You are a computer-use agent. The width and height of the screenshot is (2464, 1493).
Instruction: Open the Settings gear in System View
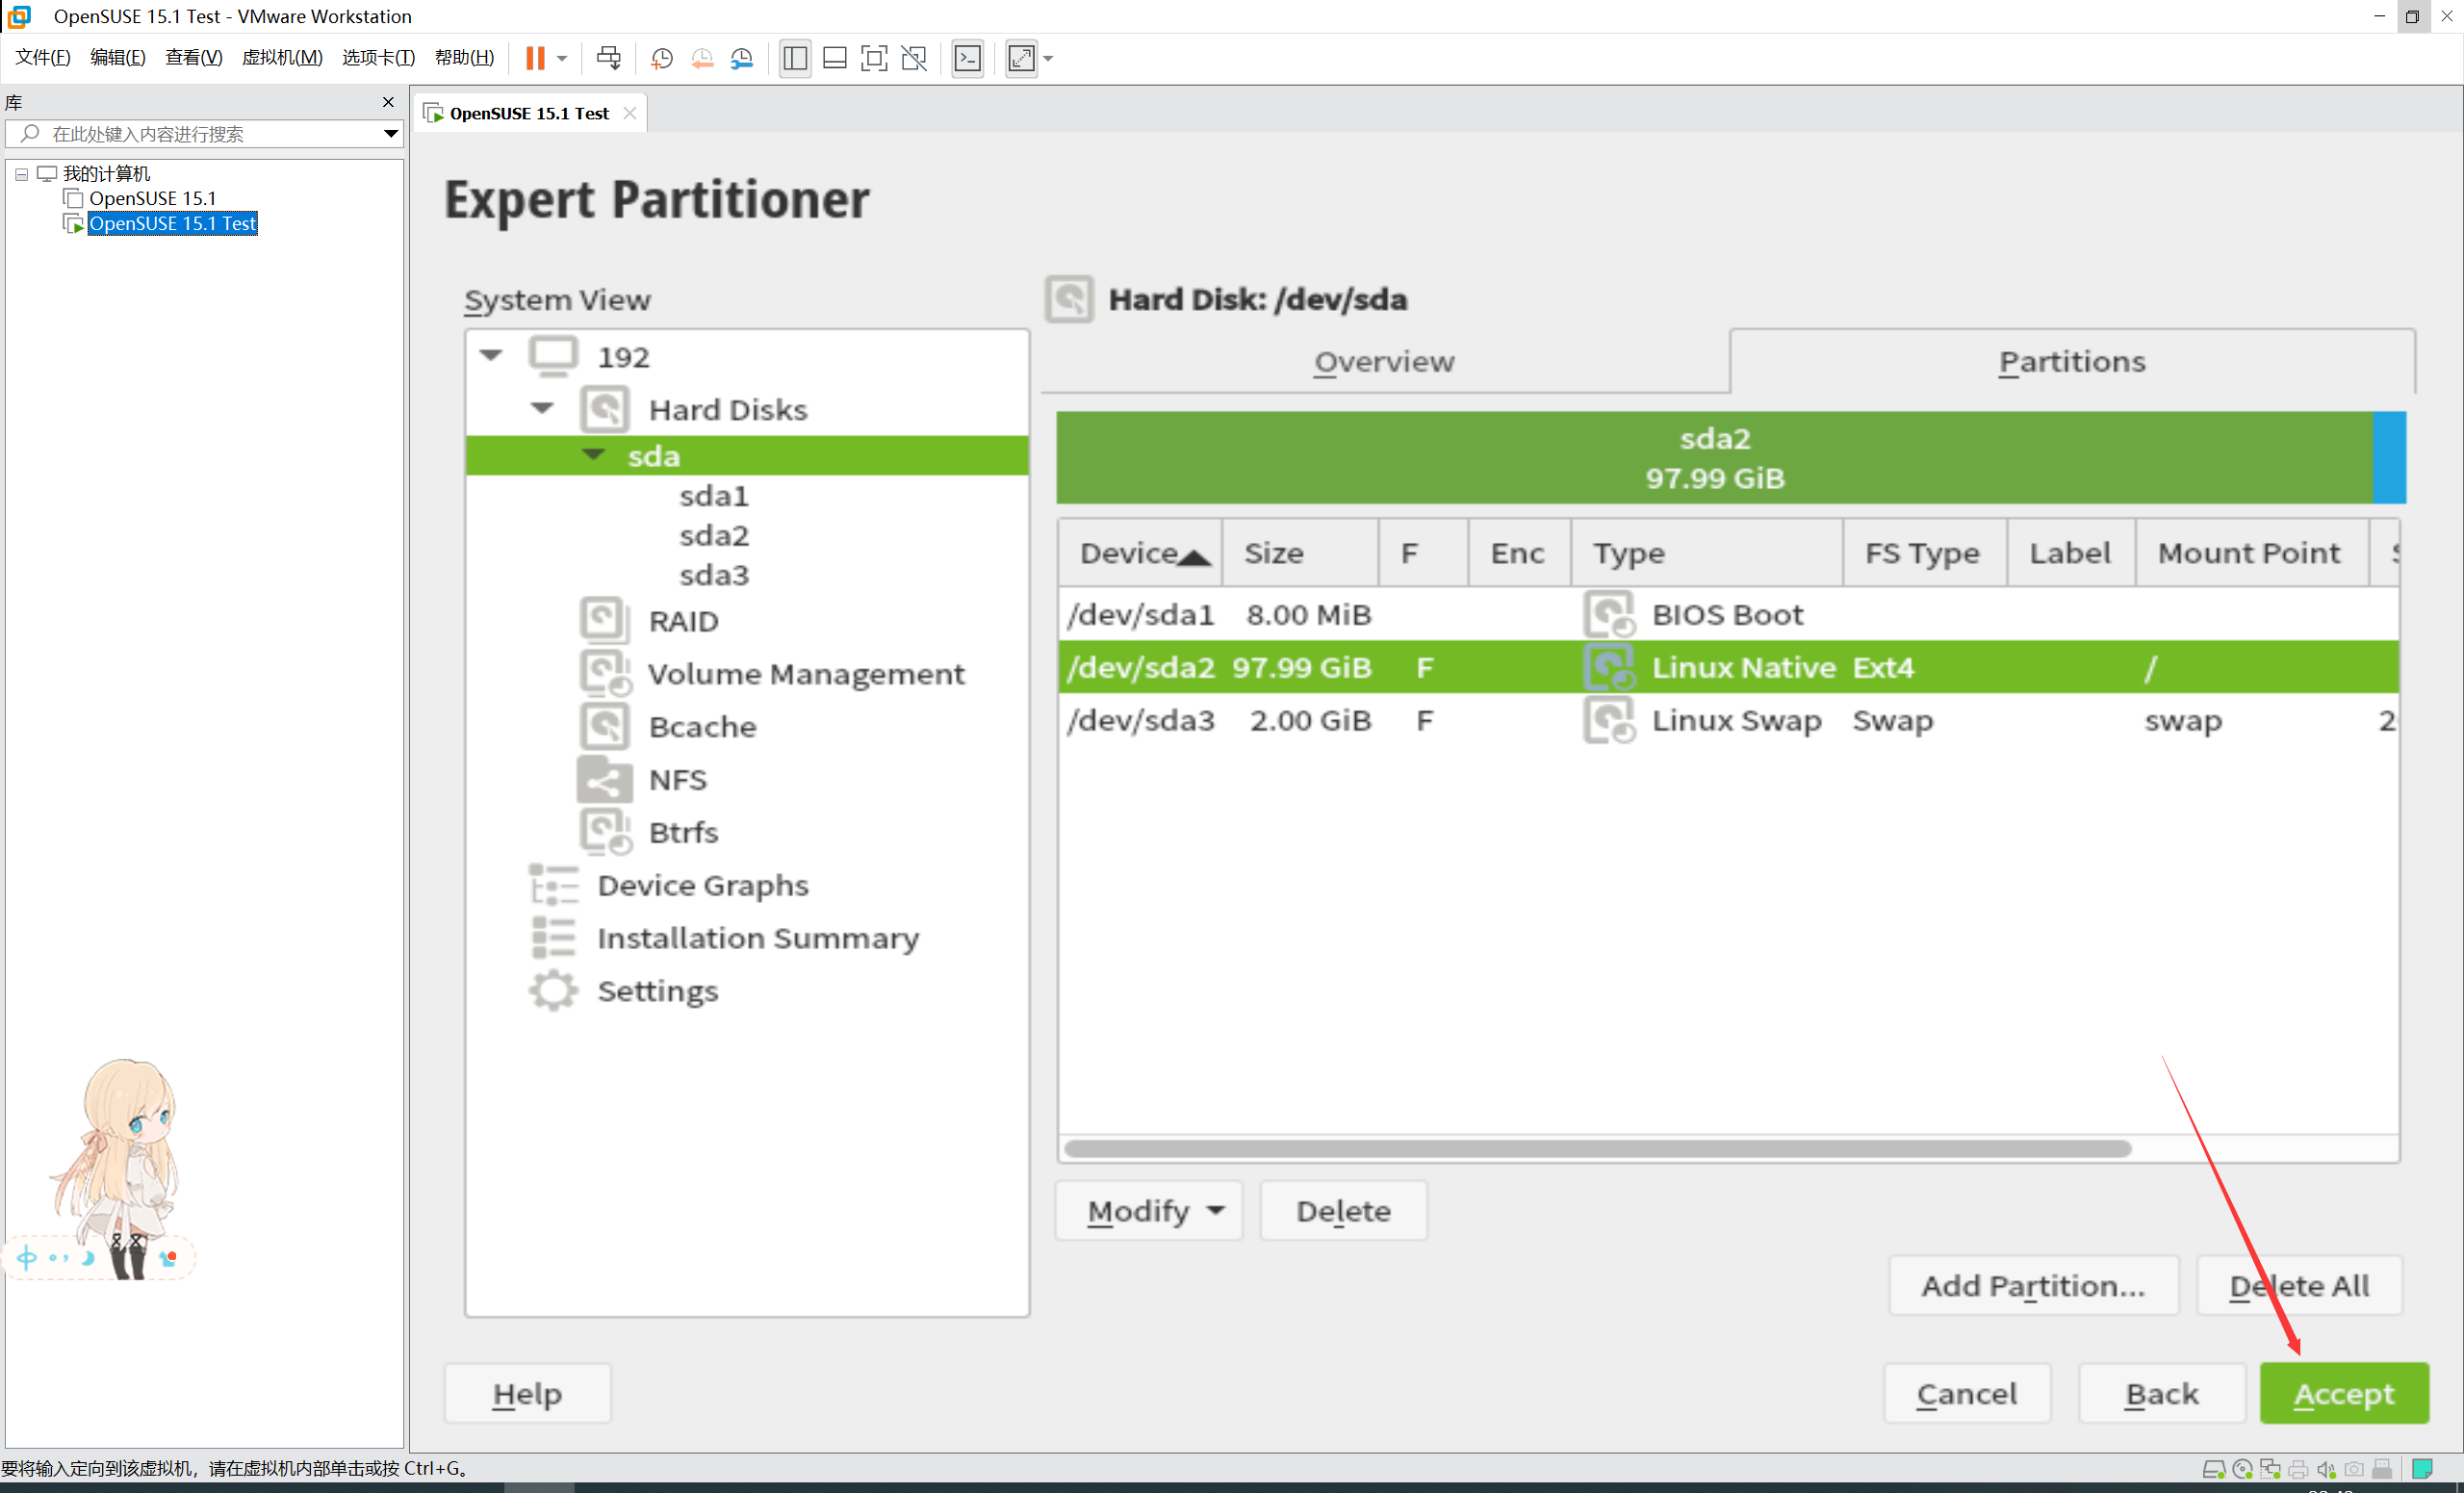click(x=553, y=991)
